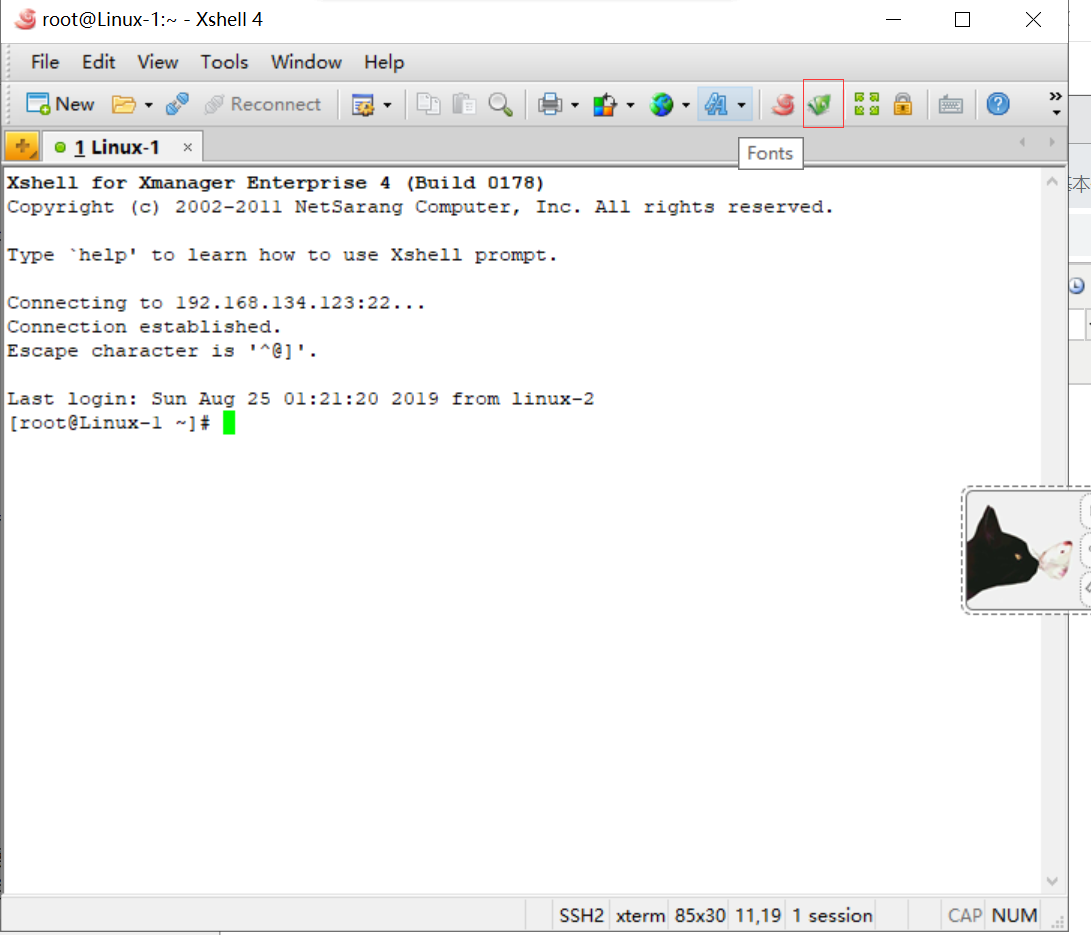This screenshot has width=1091, height=935.
Task: Click the Find magnifier icon
Action: [x=500, y=104]
